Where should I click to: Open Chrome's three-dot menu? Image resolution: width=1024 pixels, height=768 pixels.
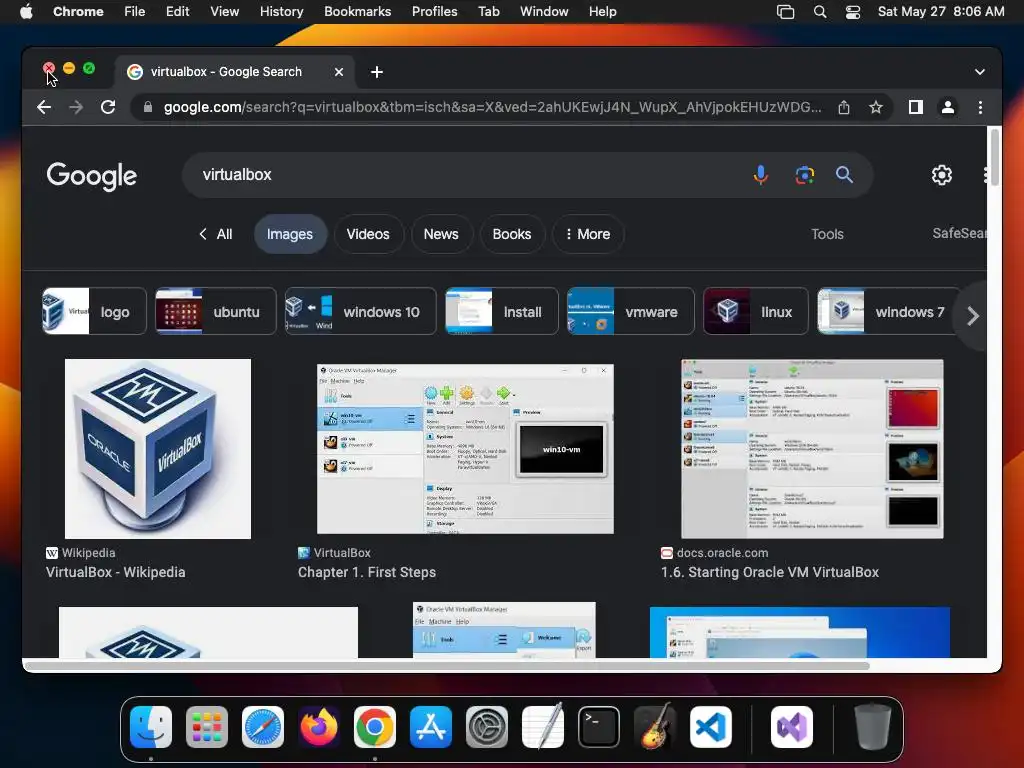point(980,107)
